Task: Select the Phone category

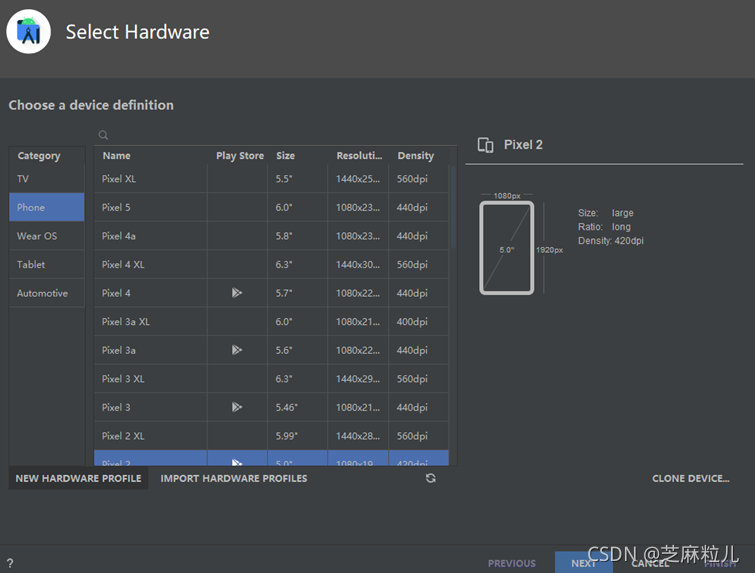Action: (x=47, y=208)
